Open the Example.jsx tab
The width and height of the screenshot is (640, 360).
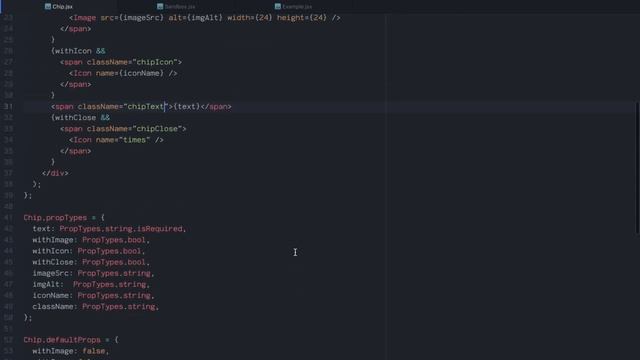(x=293, y=7)
